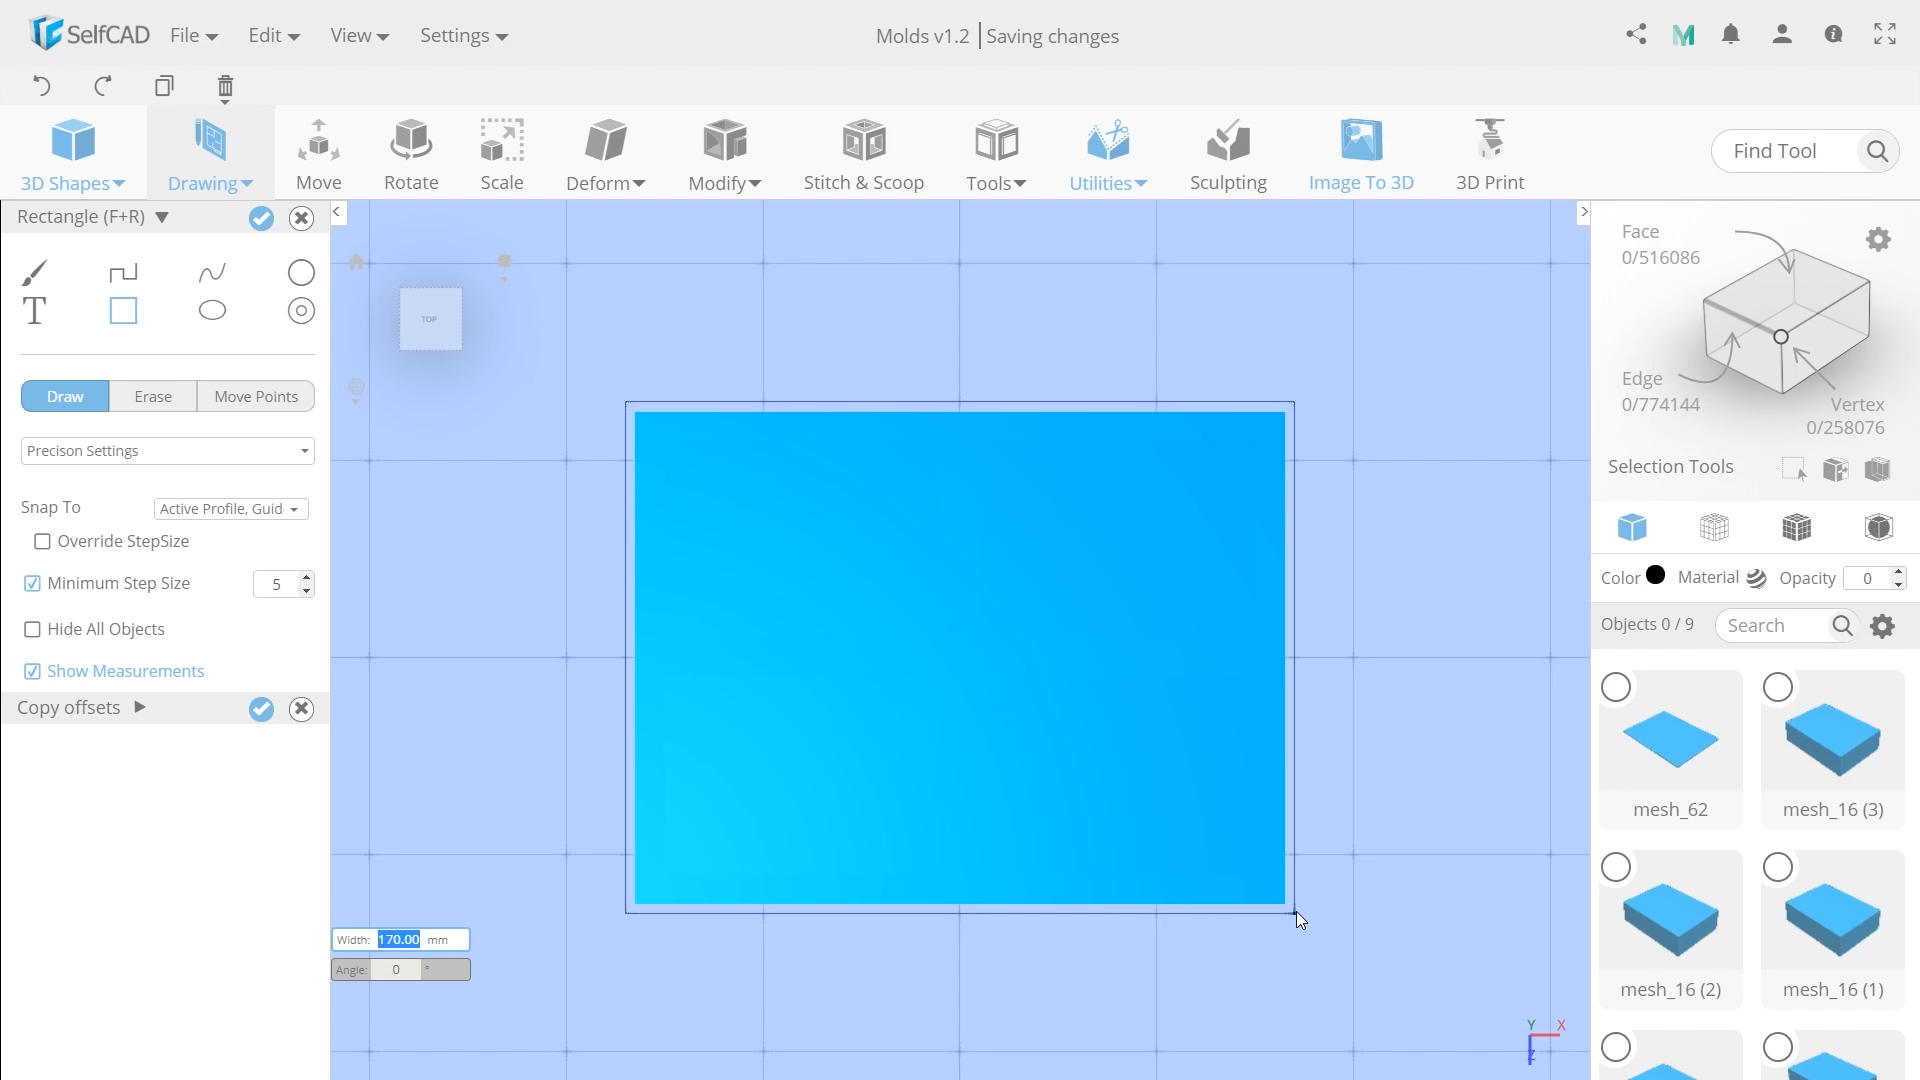Expand the Snap To profile dropdown
Screen dimensions: 1920x1080
(x=229, y=508)
